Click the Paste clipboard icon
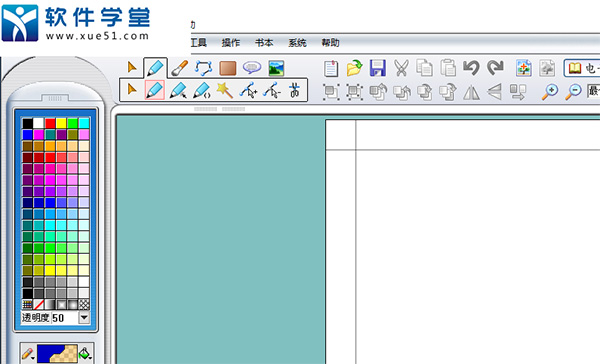The image size is (600, 364). 448,68
